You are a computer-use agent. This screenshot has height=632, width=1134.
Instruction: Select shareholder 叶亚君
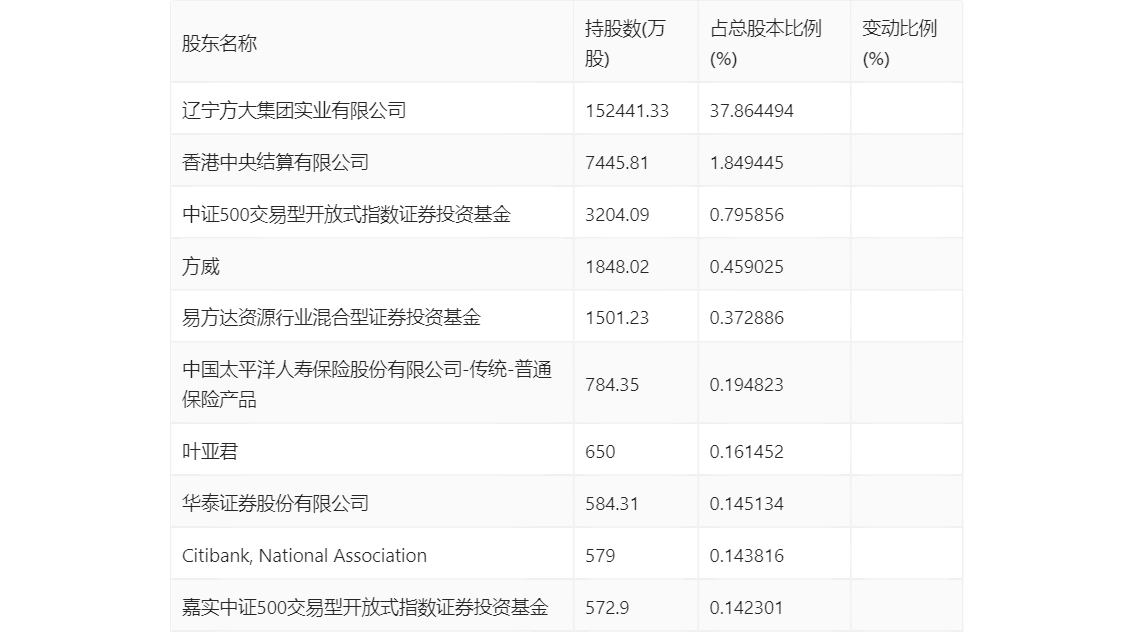210,452
